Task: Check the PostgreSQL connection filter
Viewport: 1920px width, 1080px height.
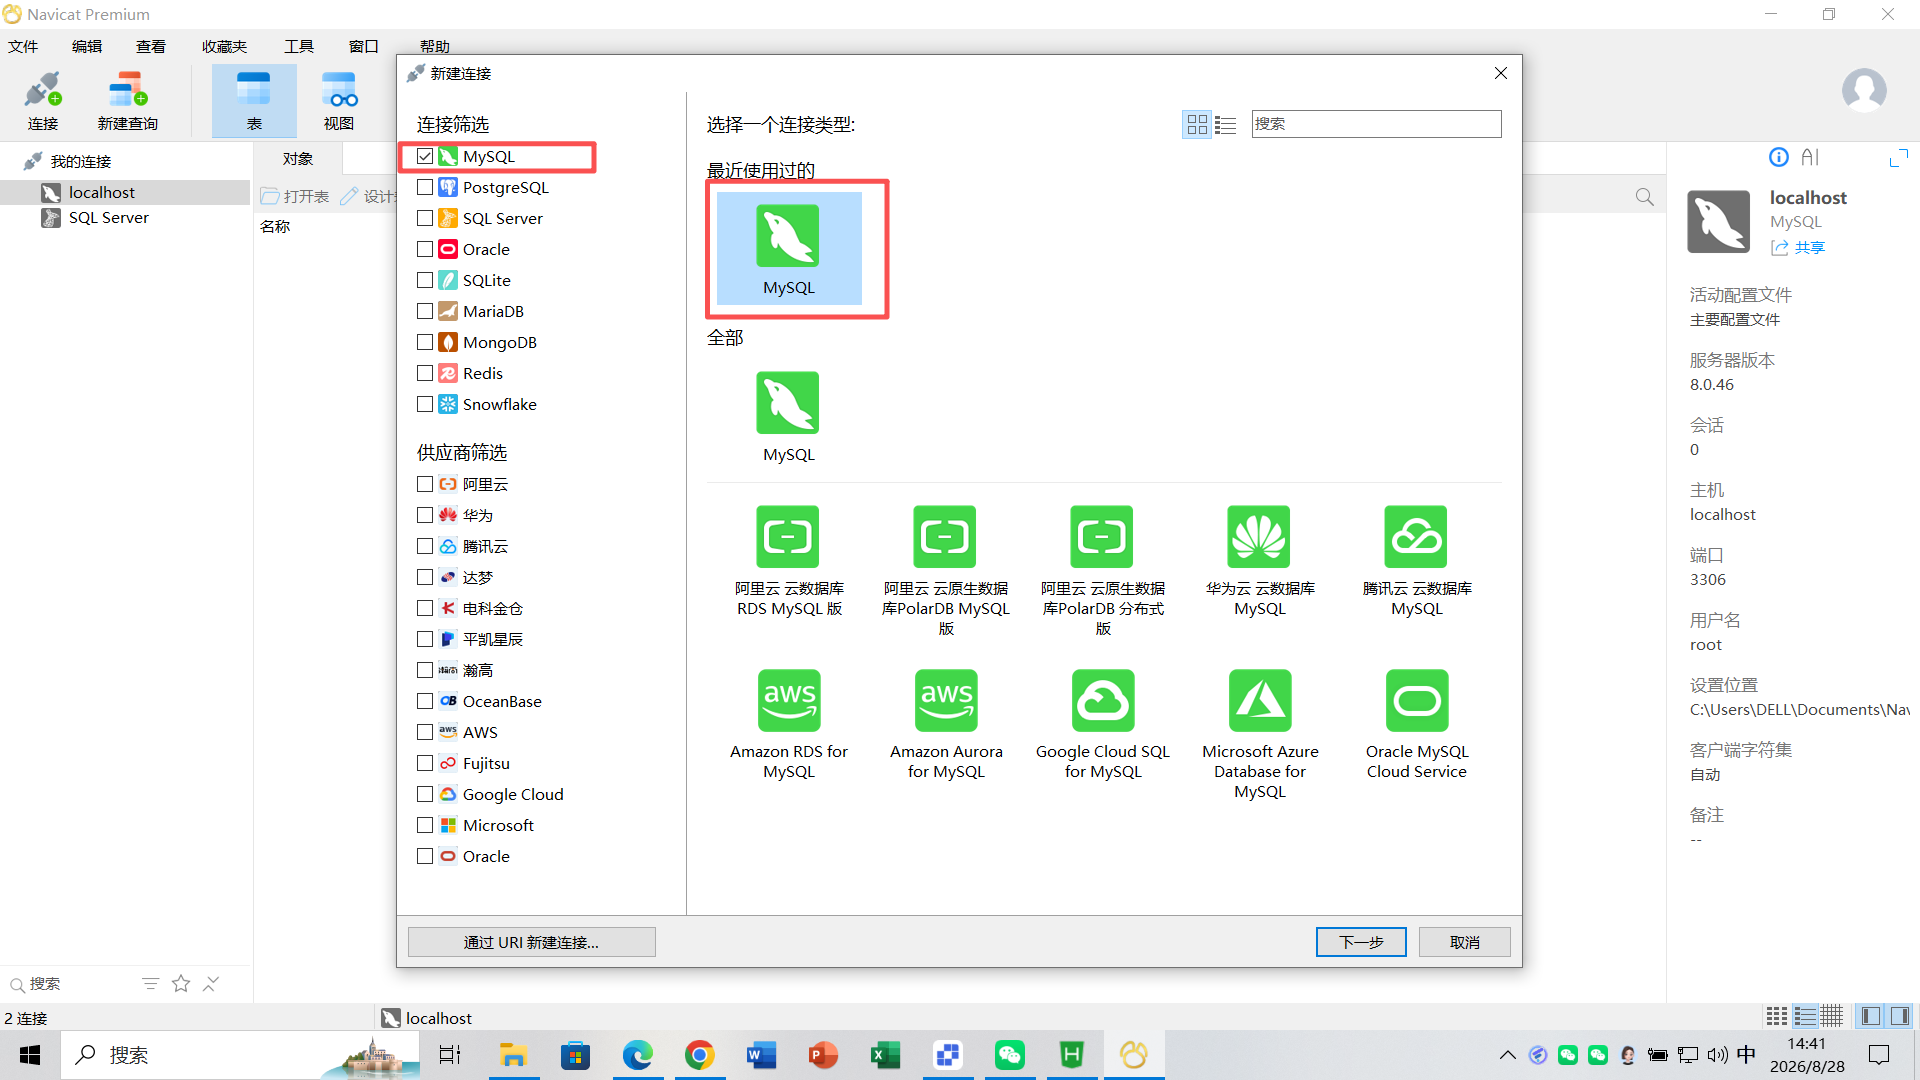Action: 425,187
